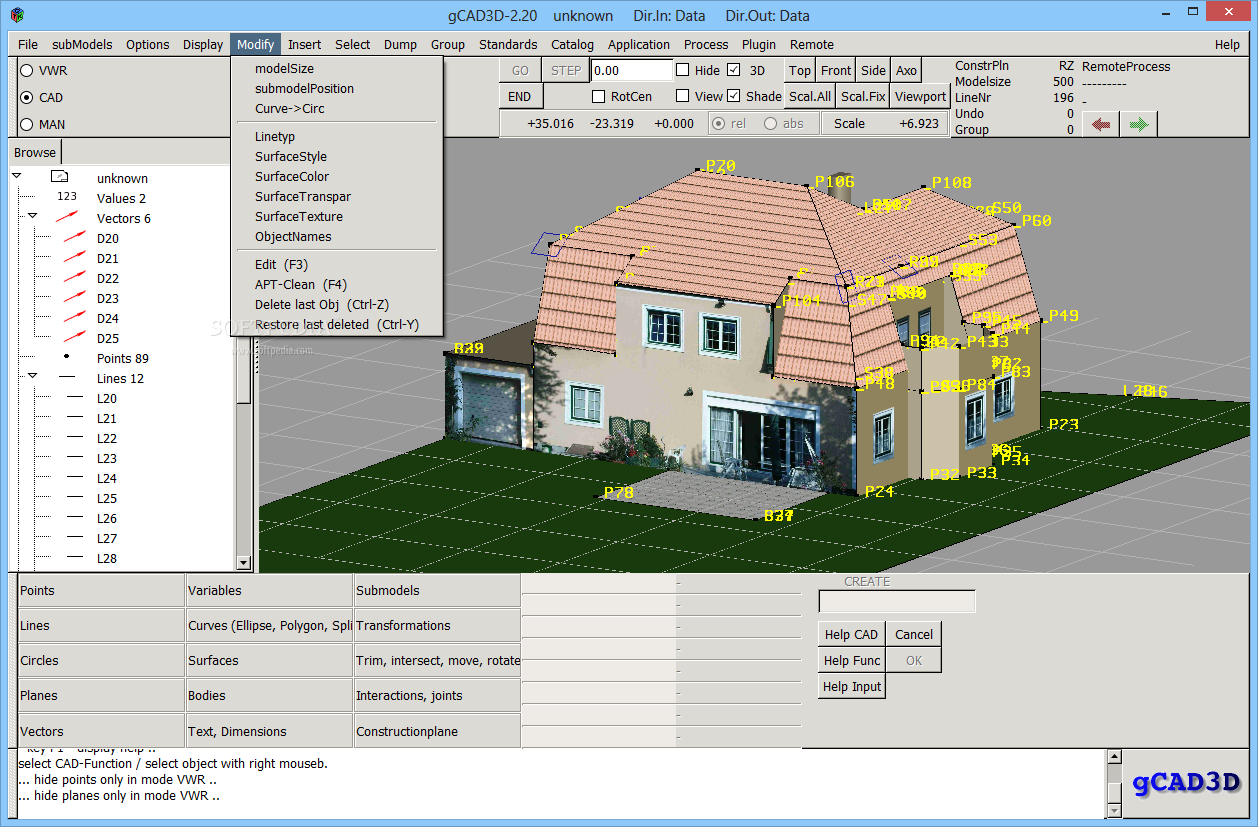Click the Scal.Fix button
1258x827 pixels.
click(x=863, y=97)
